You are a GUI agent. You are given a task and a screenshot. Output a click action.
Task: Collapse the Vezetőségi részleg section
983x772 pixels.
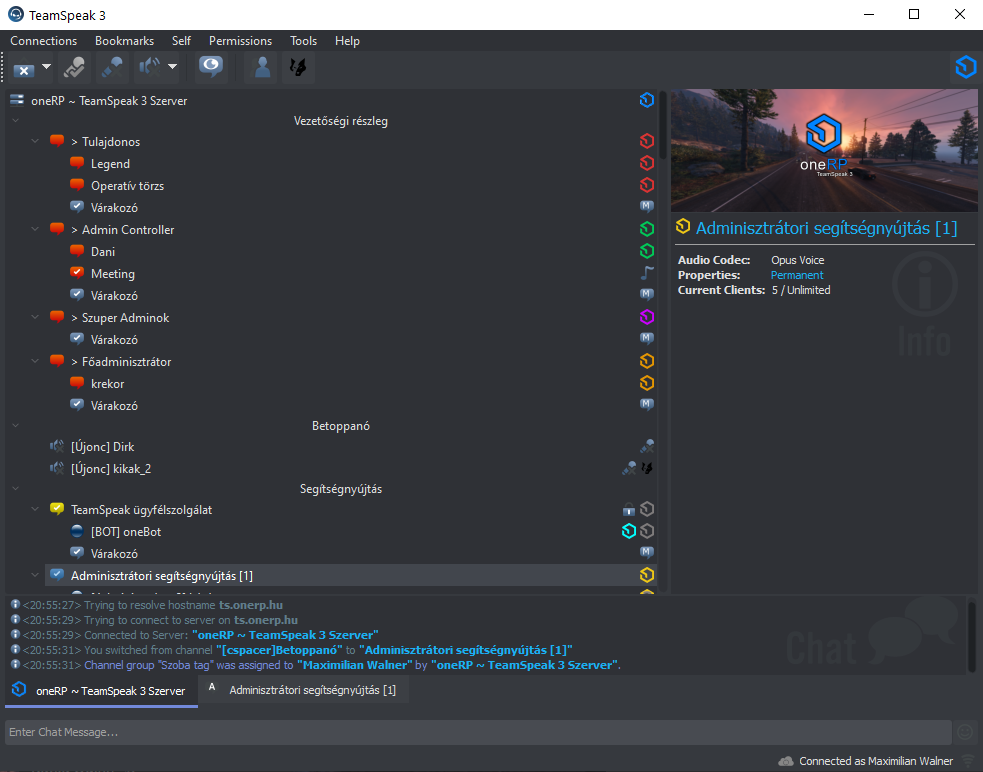point(16,120)
